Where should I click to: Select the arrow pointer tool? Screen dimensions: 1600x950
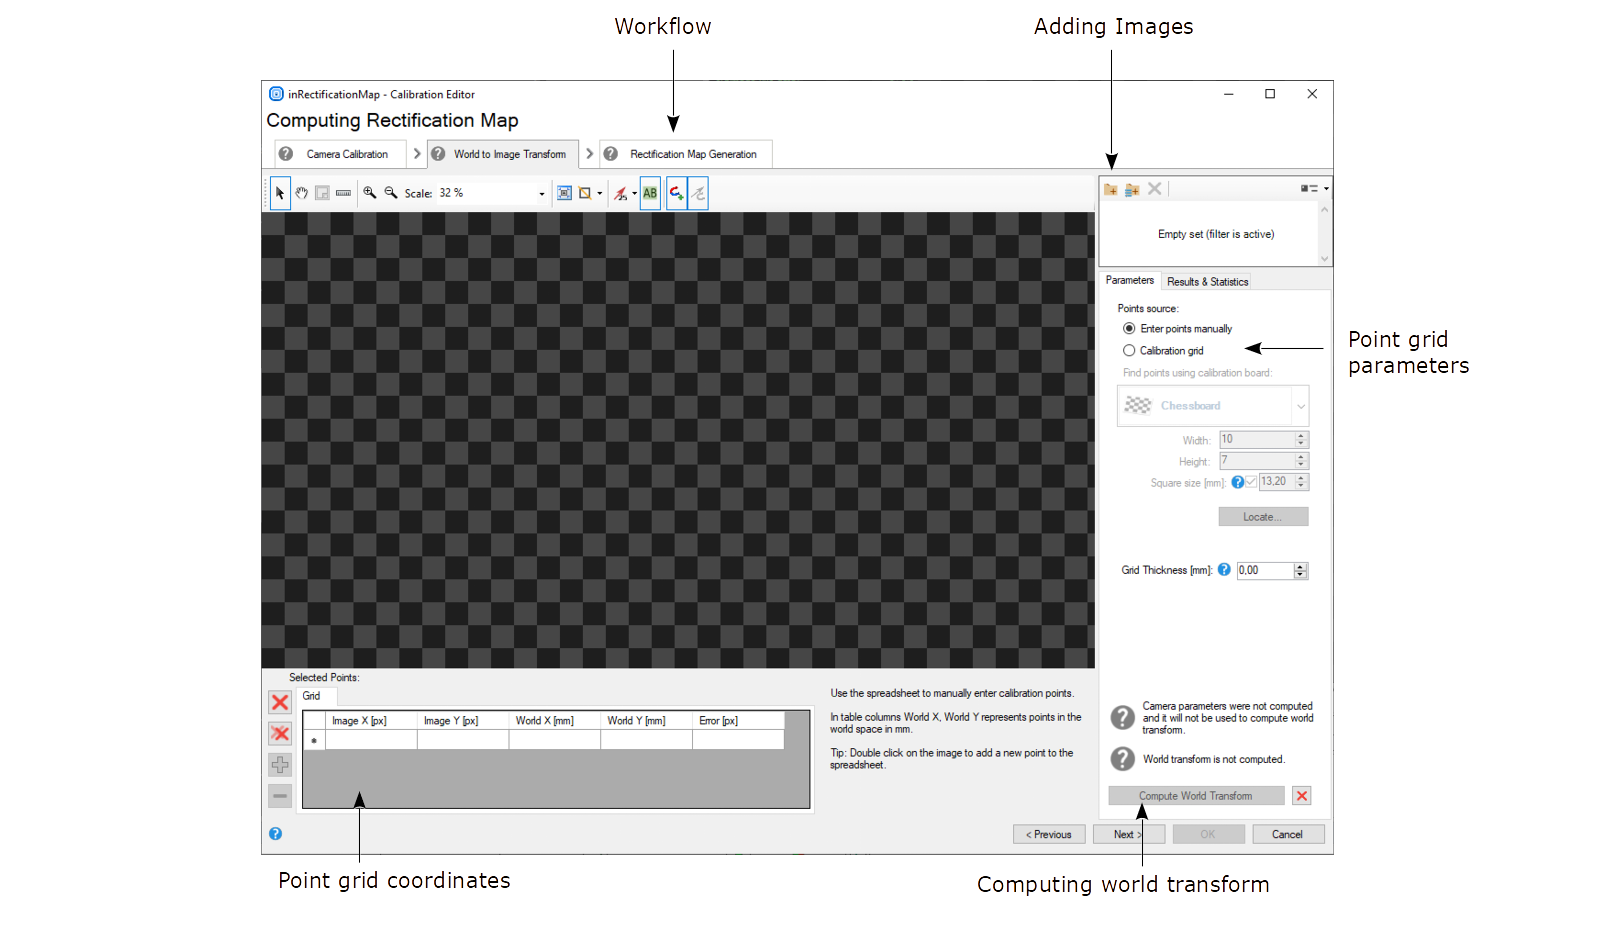(x=280, y=193)
